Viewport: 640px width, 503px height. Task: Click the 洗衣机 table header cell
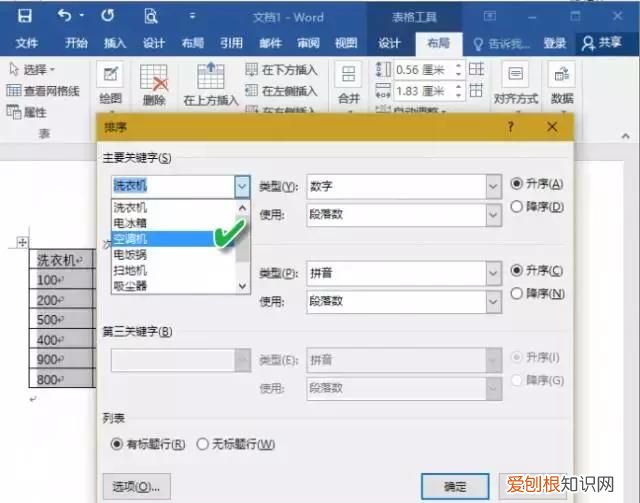62,260
